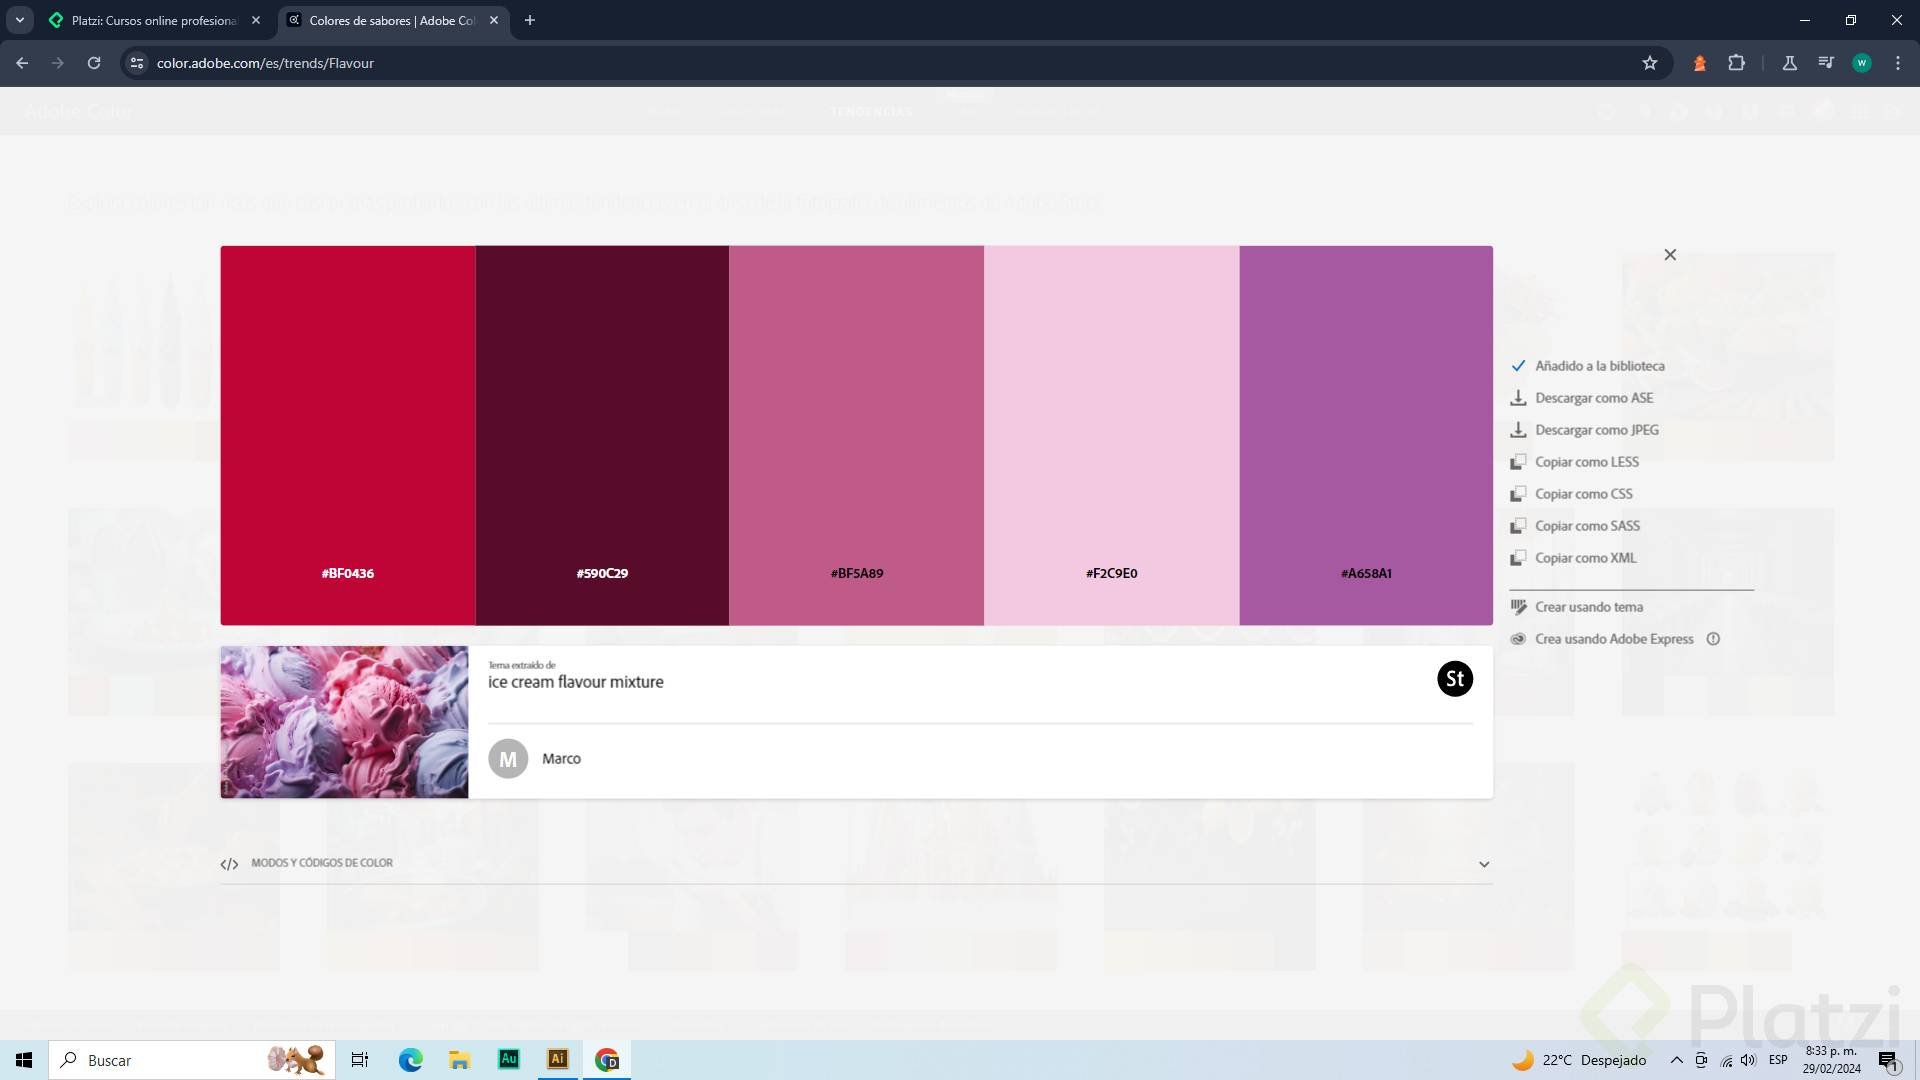Open Adobe Illustrator from the taskbar
The height and width of the screenshot is (1080, 1920).
click(x=558, y=1059)
